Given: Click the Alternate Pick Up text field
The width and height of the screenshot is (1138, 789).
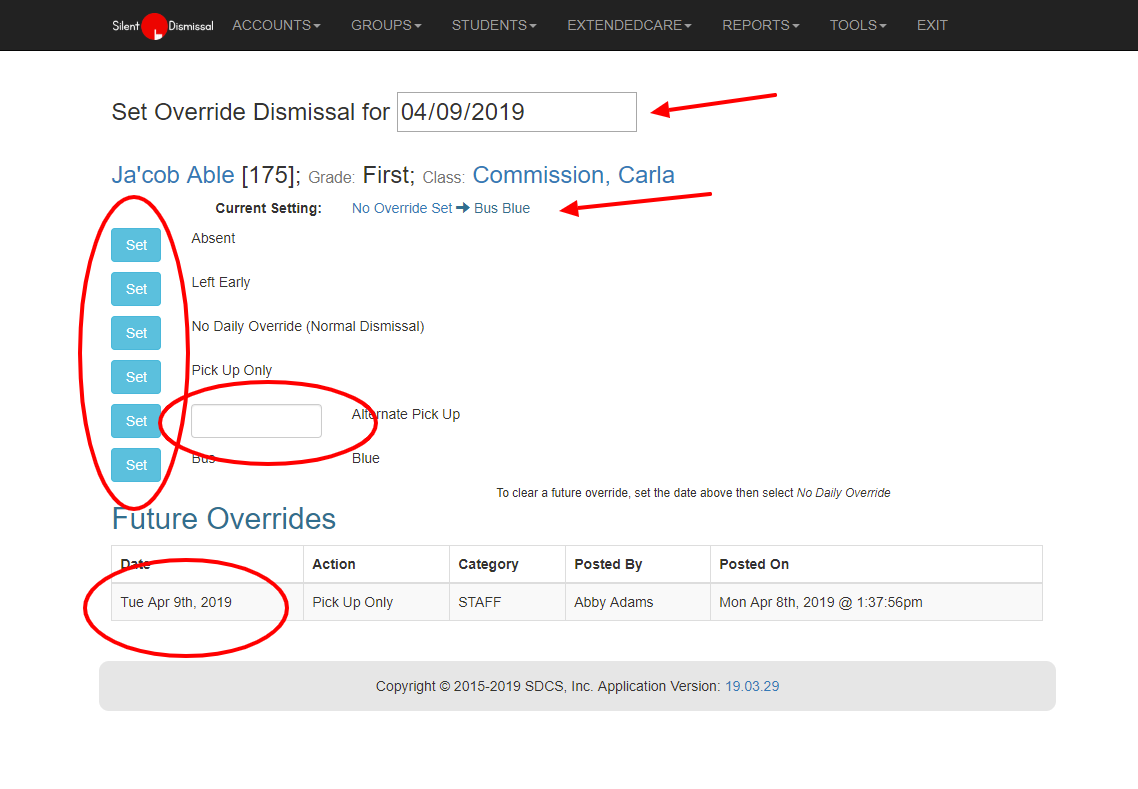Looking at the screenshot, I should pyautogui.click(x=256, y=421).
